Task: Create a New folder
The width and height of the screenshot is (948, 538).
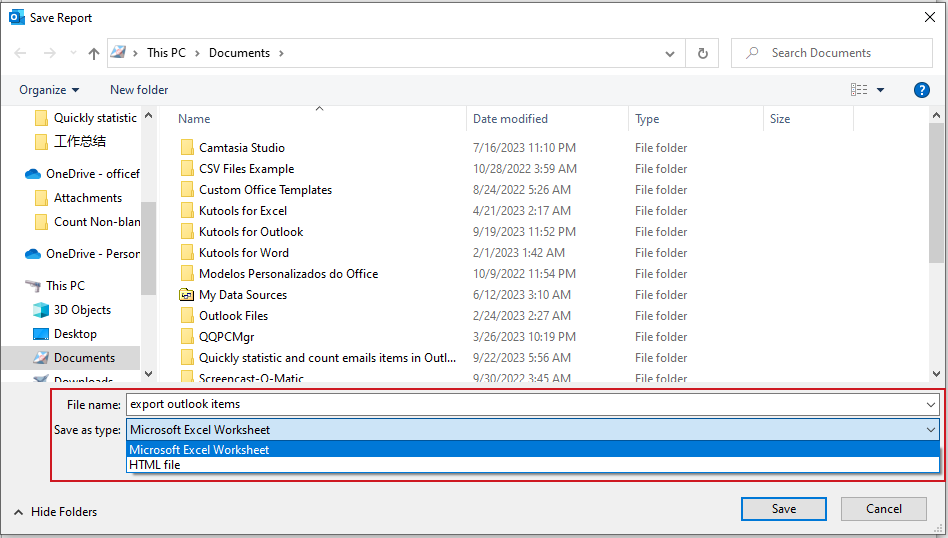Action: [x=139, y=90]
